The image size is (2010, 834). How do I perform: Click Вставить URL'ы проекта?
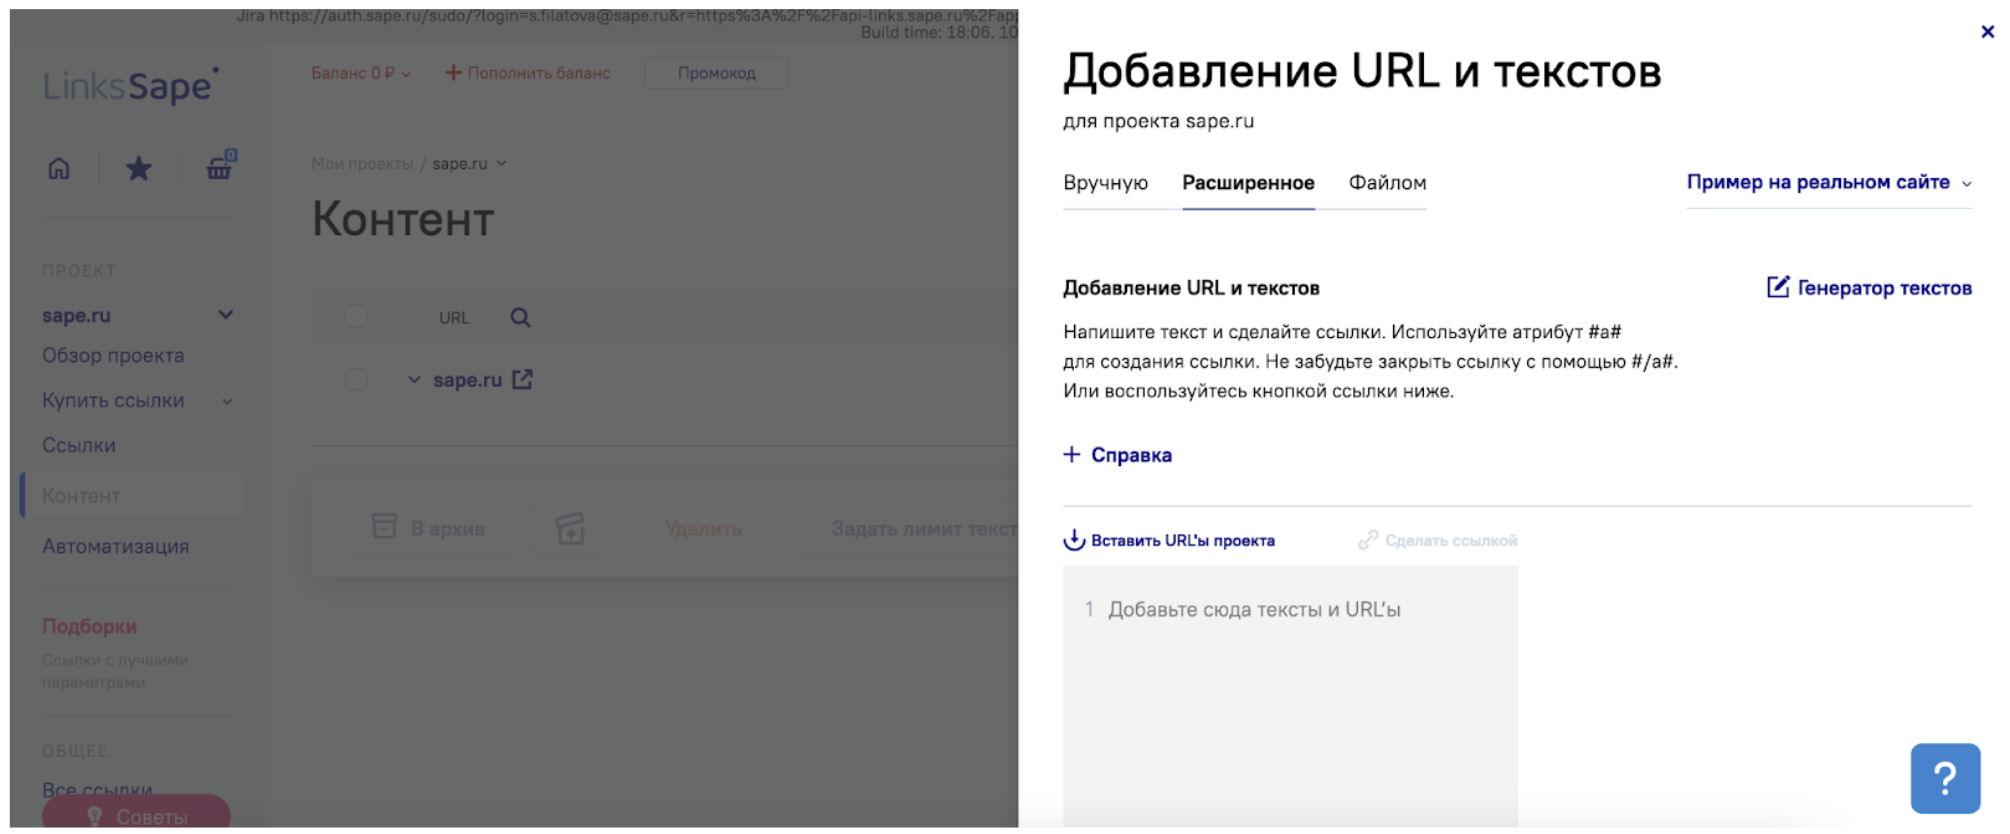(1169, 541)
